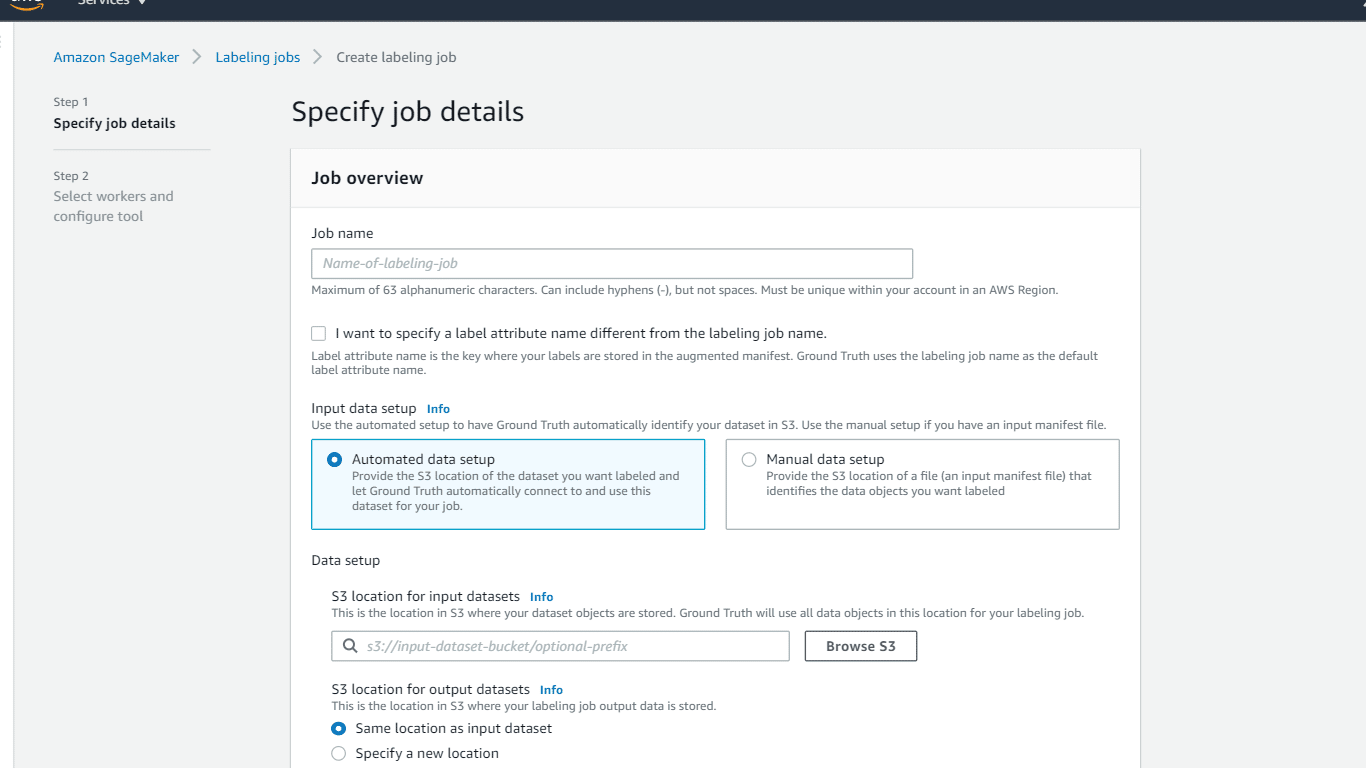This screenshot has width=1366, height=768.
Task: Click Info beside S3 location for input datasets
Action: coord(541,596)
